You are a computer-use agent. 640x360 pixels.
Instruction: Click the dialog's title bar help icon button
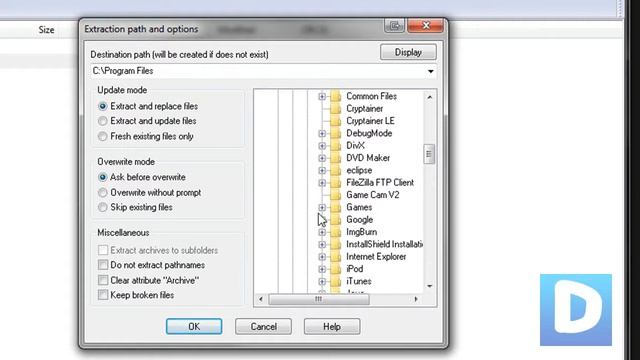394,26
